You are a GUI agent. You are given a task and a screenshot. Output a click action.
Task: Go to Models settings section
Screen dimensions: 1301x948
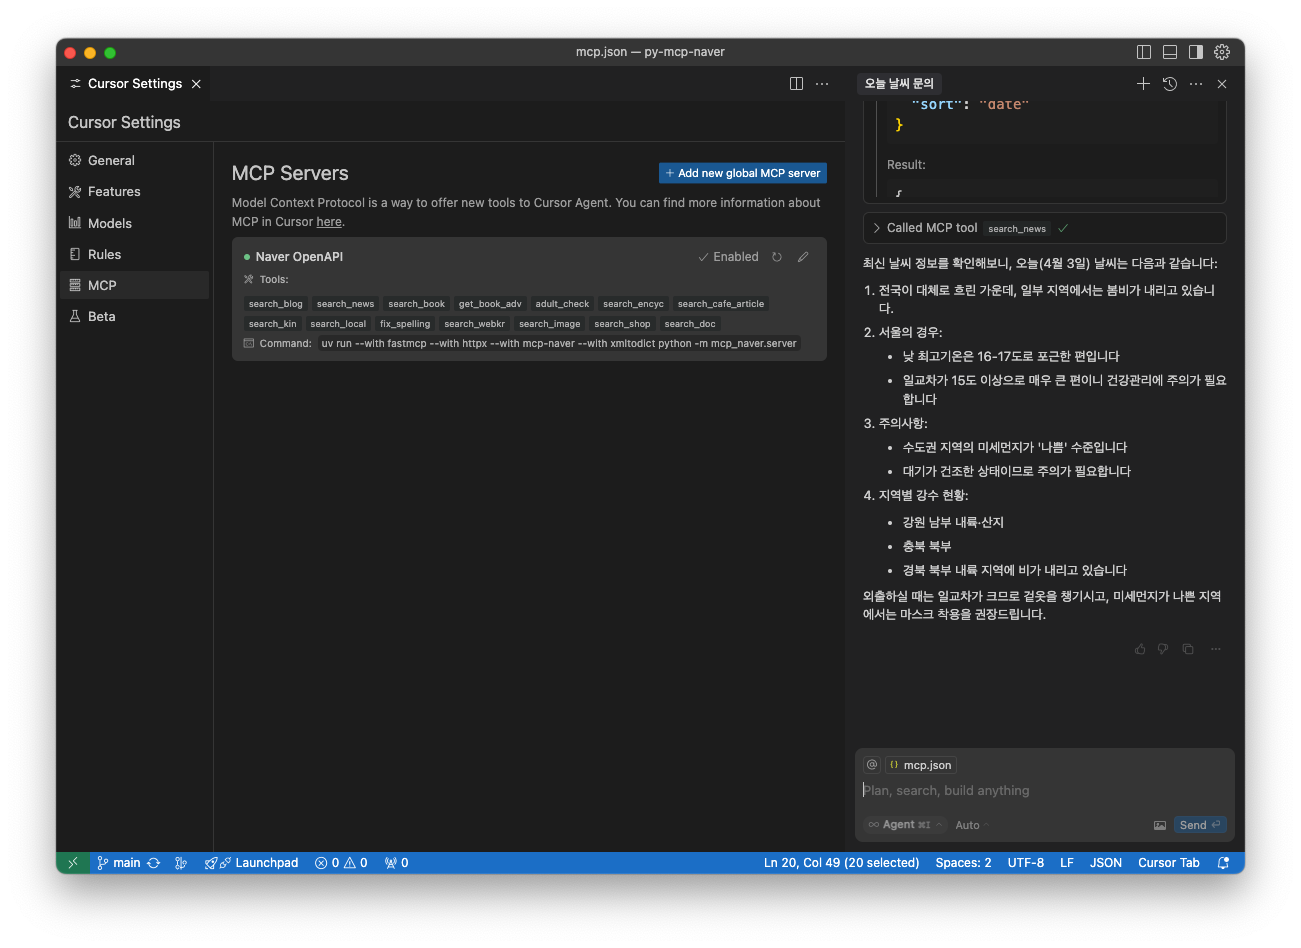click(134, 223)
